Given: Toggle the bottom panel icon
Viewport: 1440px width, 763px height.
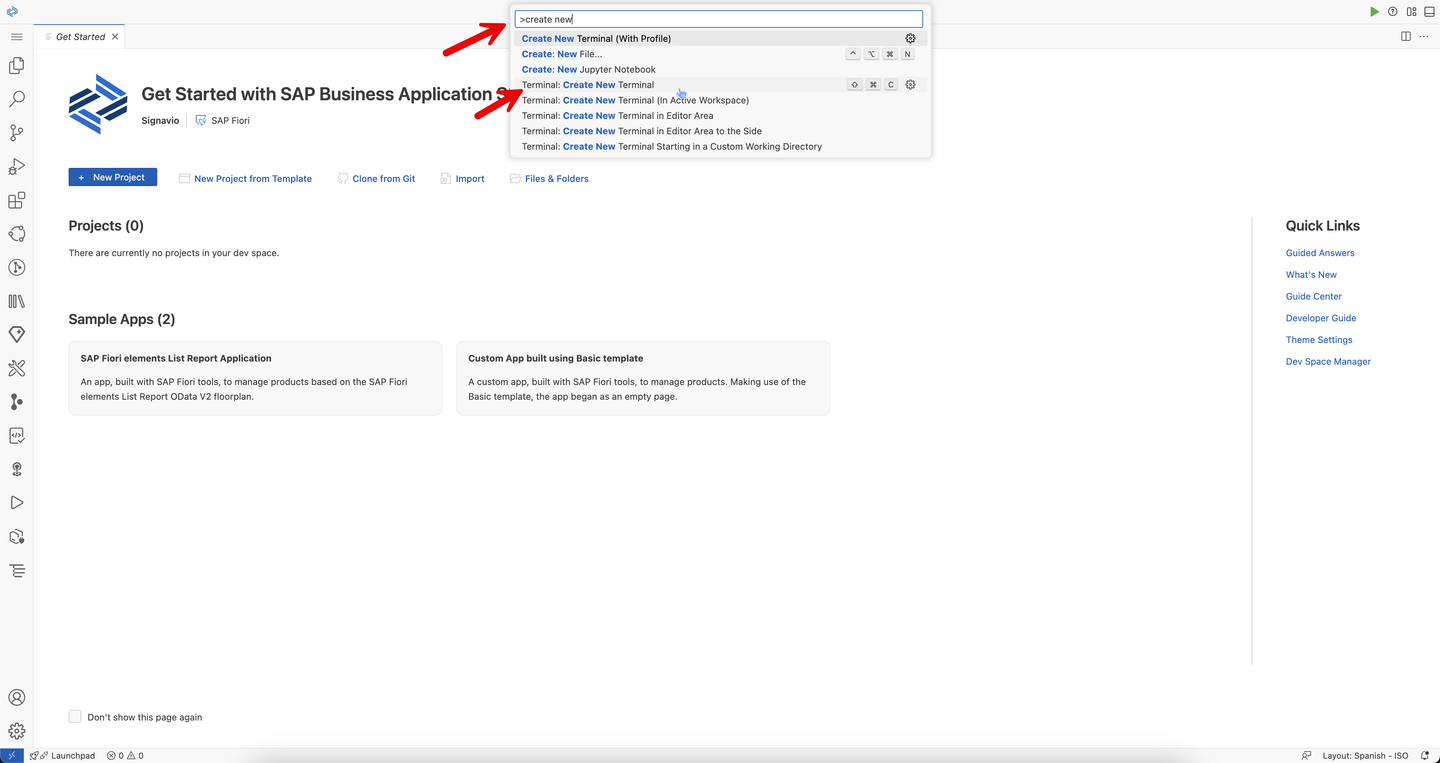Looking at the screenshot, I should click(x=1429, y=12).
